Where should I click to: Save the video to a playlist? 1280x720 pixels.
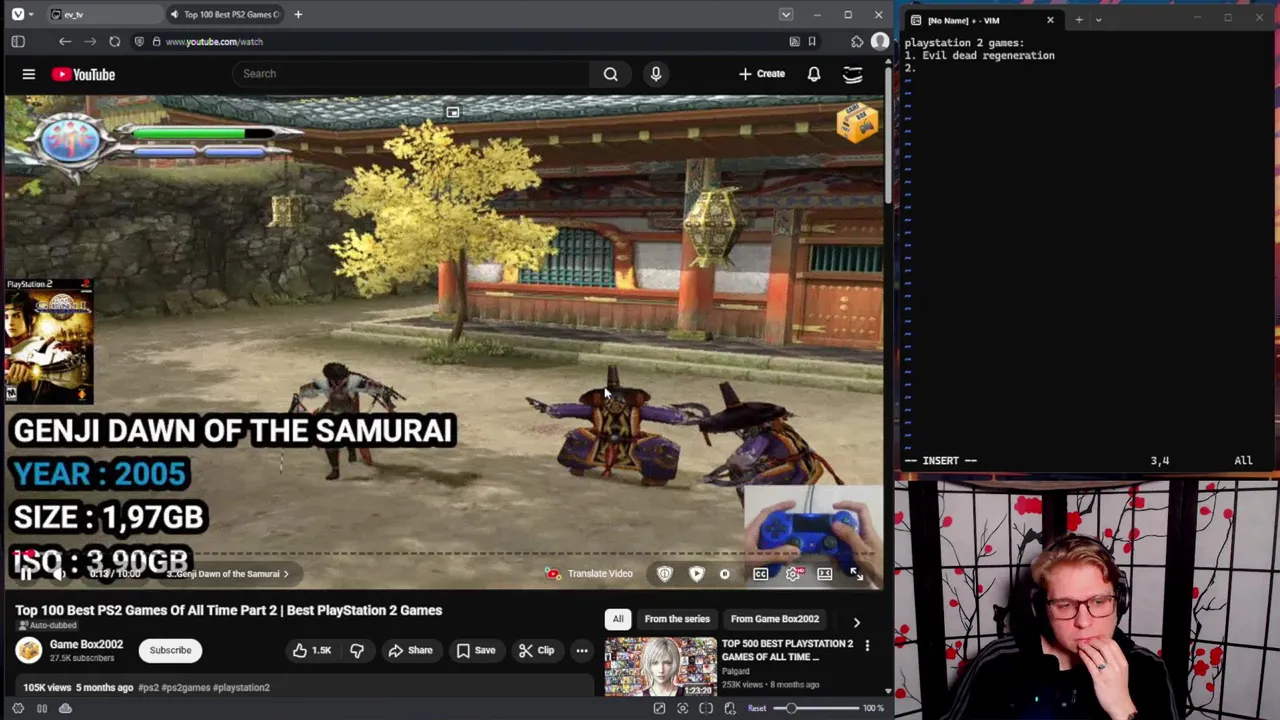[475, 650]
